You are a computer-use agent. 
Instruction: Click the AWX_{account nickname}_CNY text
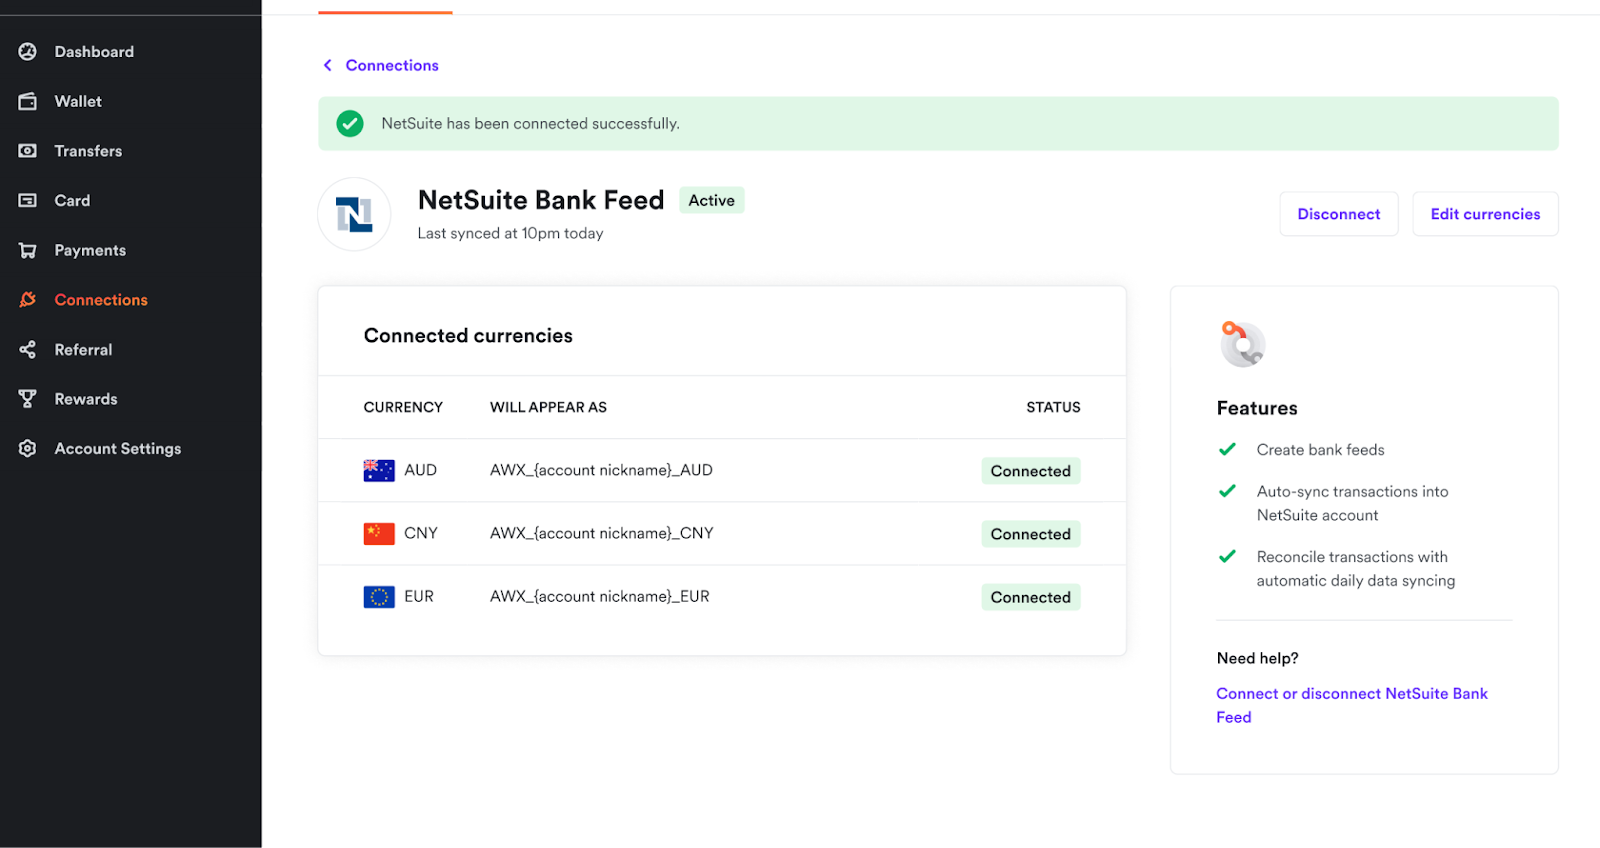pos(602,533)
